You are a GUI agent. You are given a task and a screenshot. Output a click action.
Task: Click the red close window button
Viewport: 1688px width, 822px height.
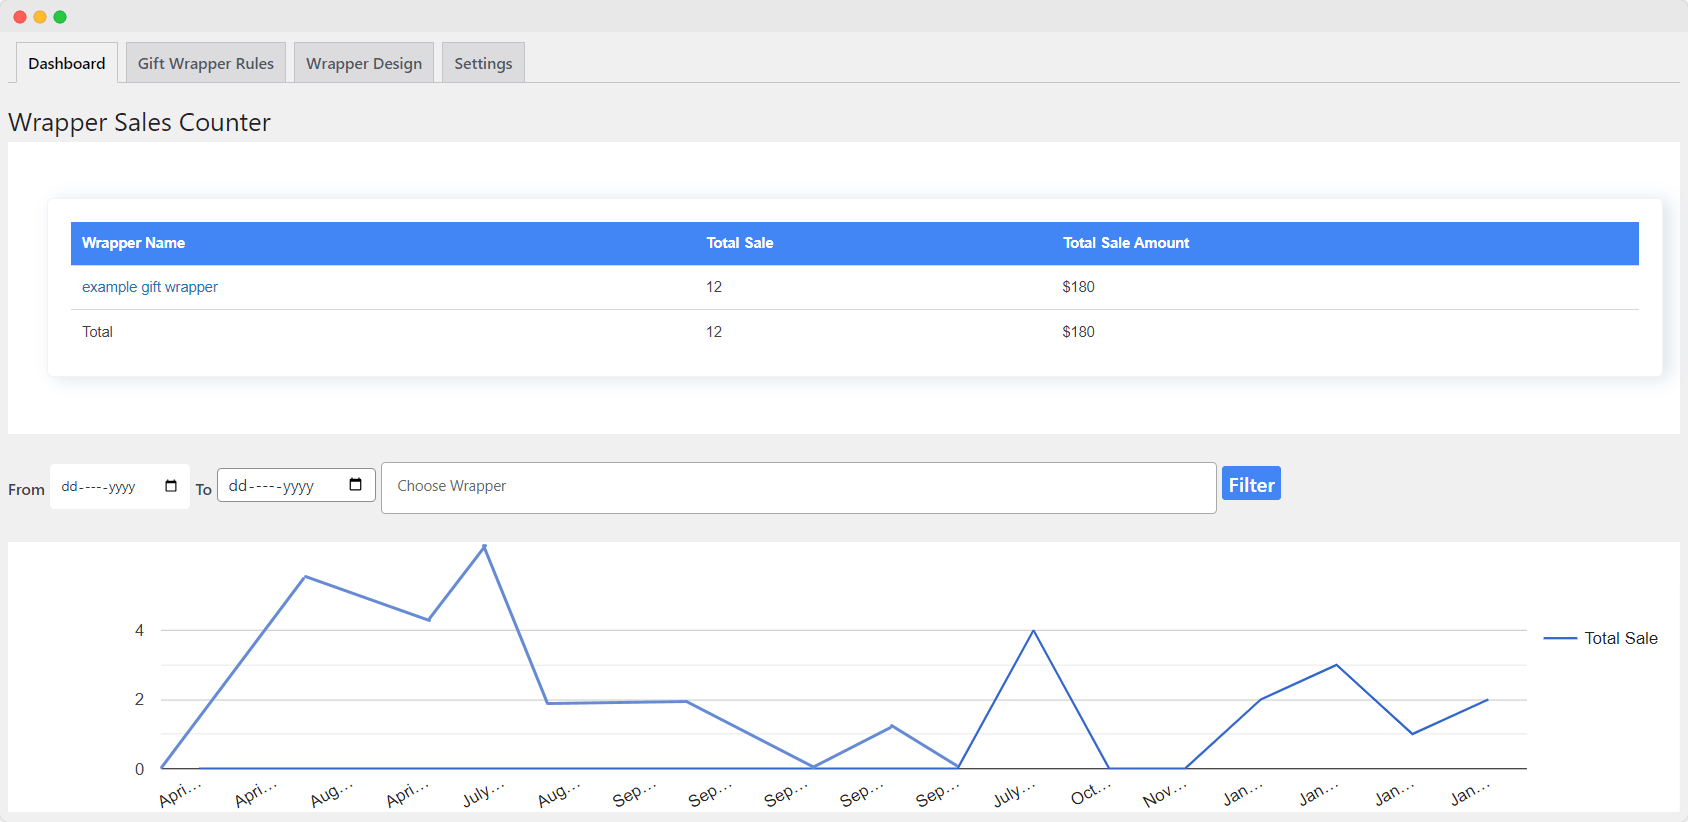[20, 17]
